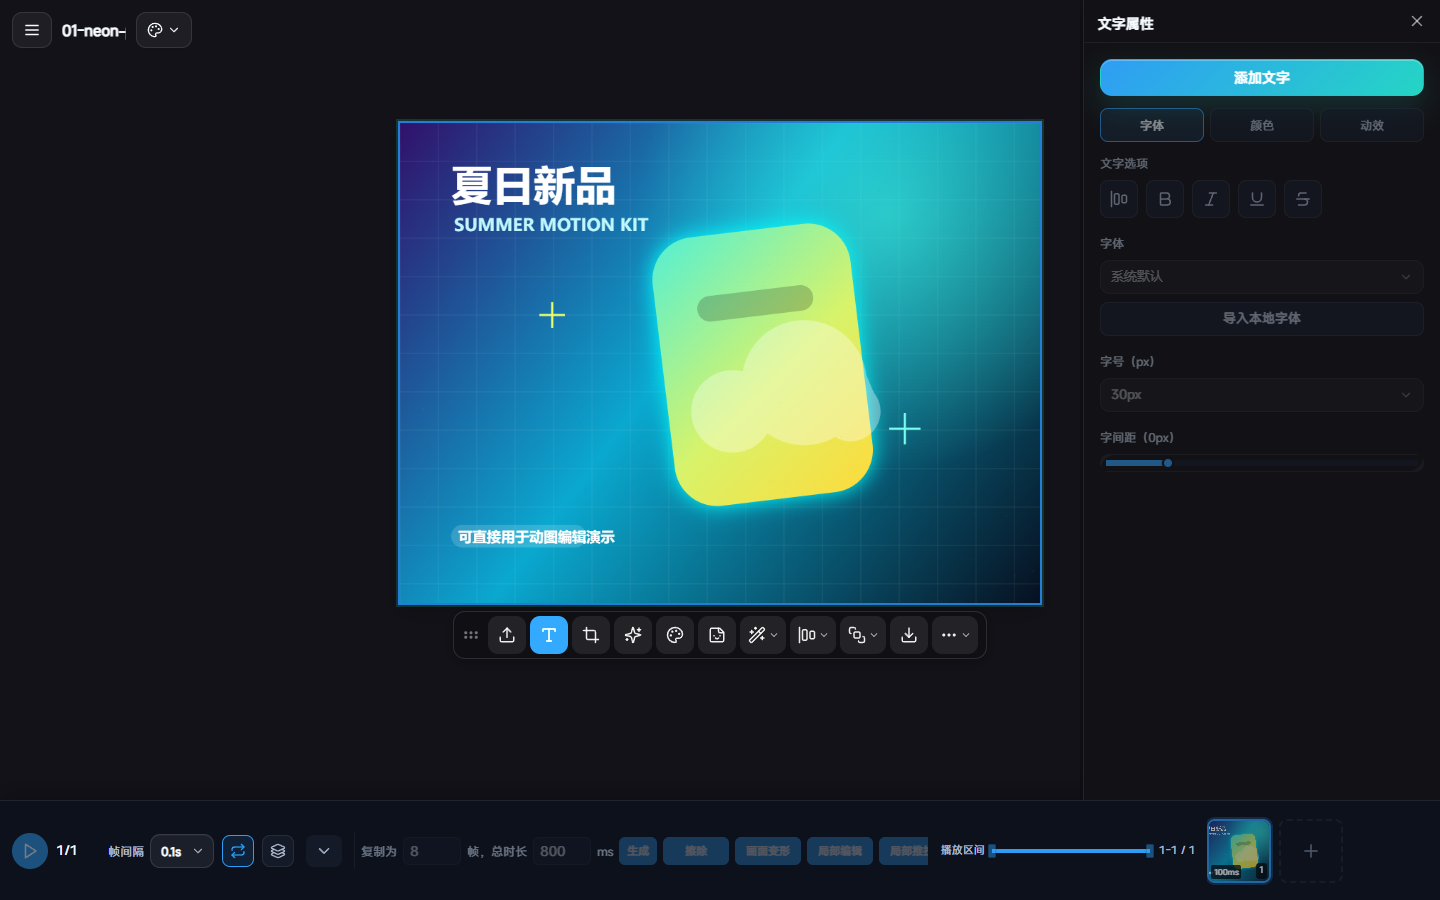Click the 01-neon- project name
This screenshot has width=1440, height=900.
[x=94, y=31]
